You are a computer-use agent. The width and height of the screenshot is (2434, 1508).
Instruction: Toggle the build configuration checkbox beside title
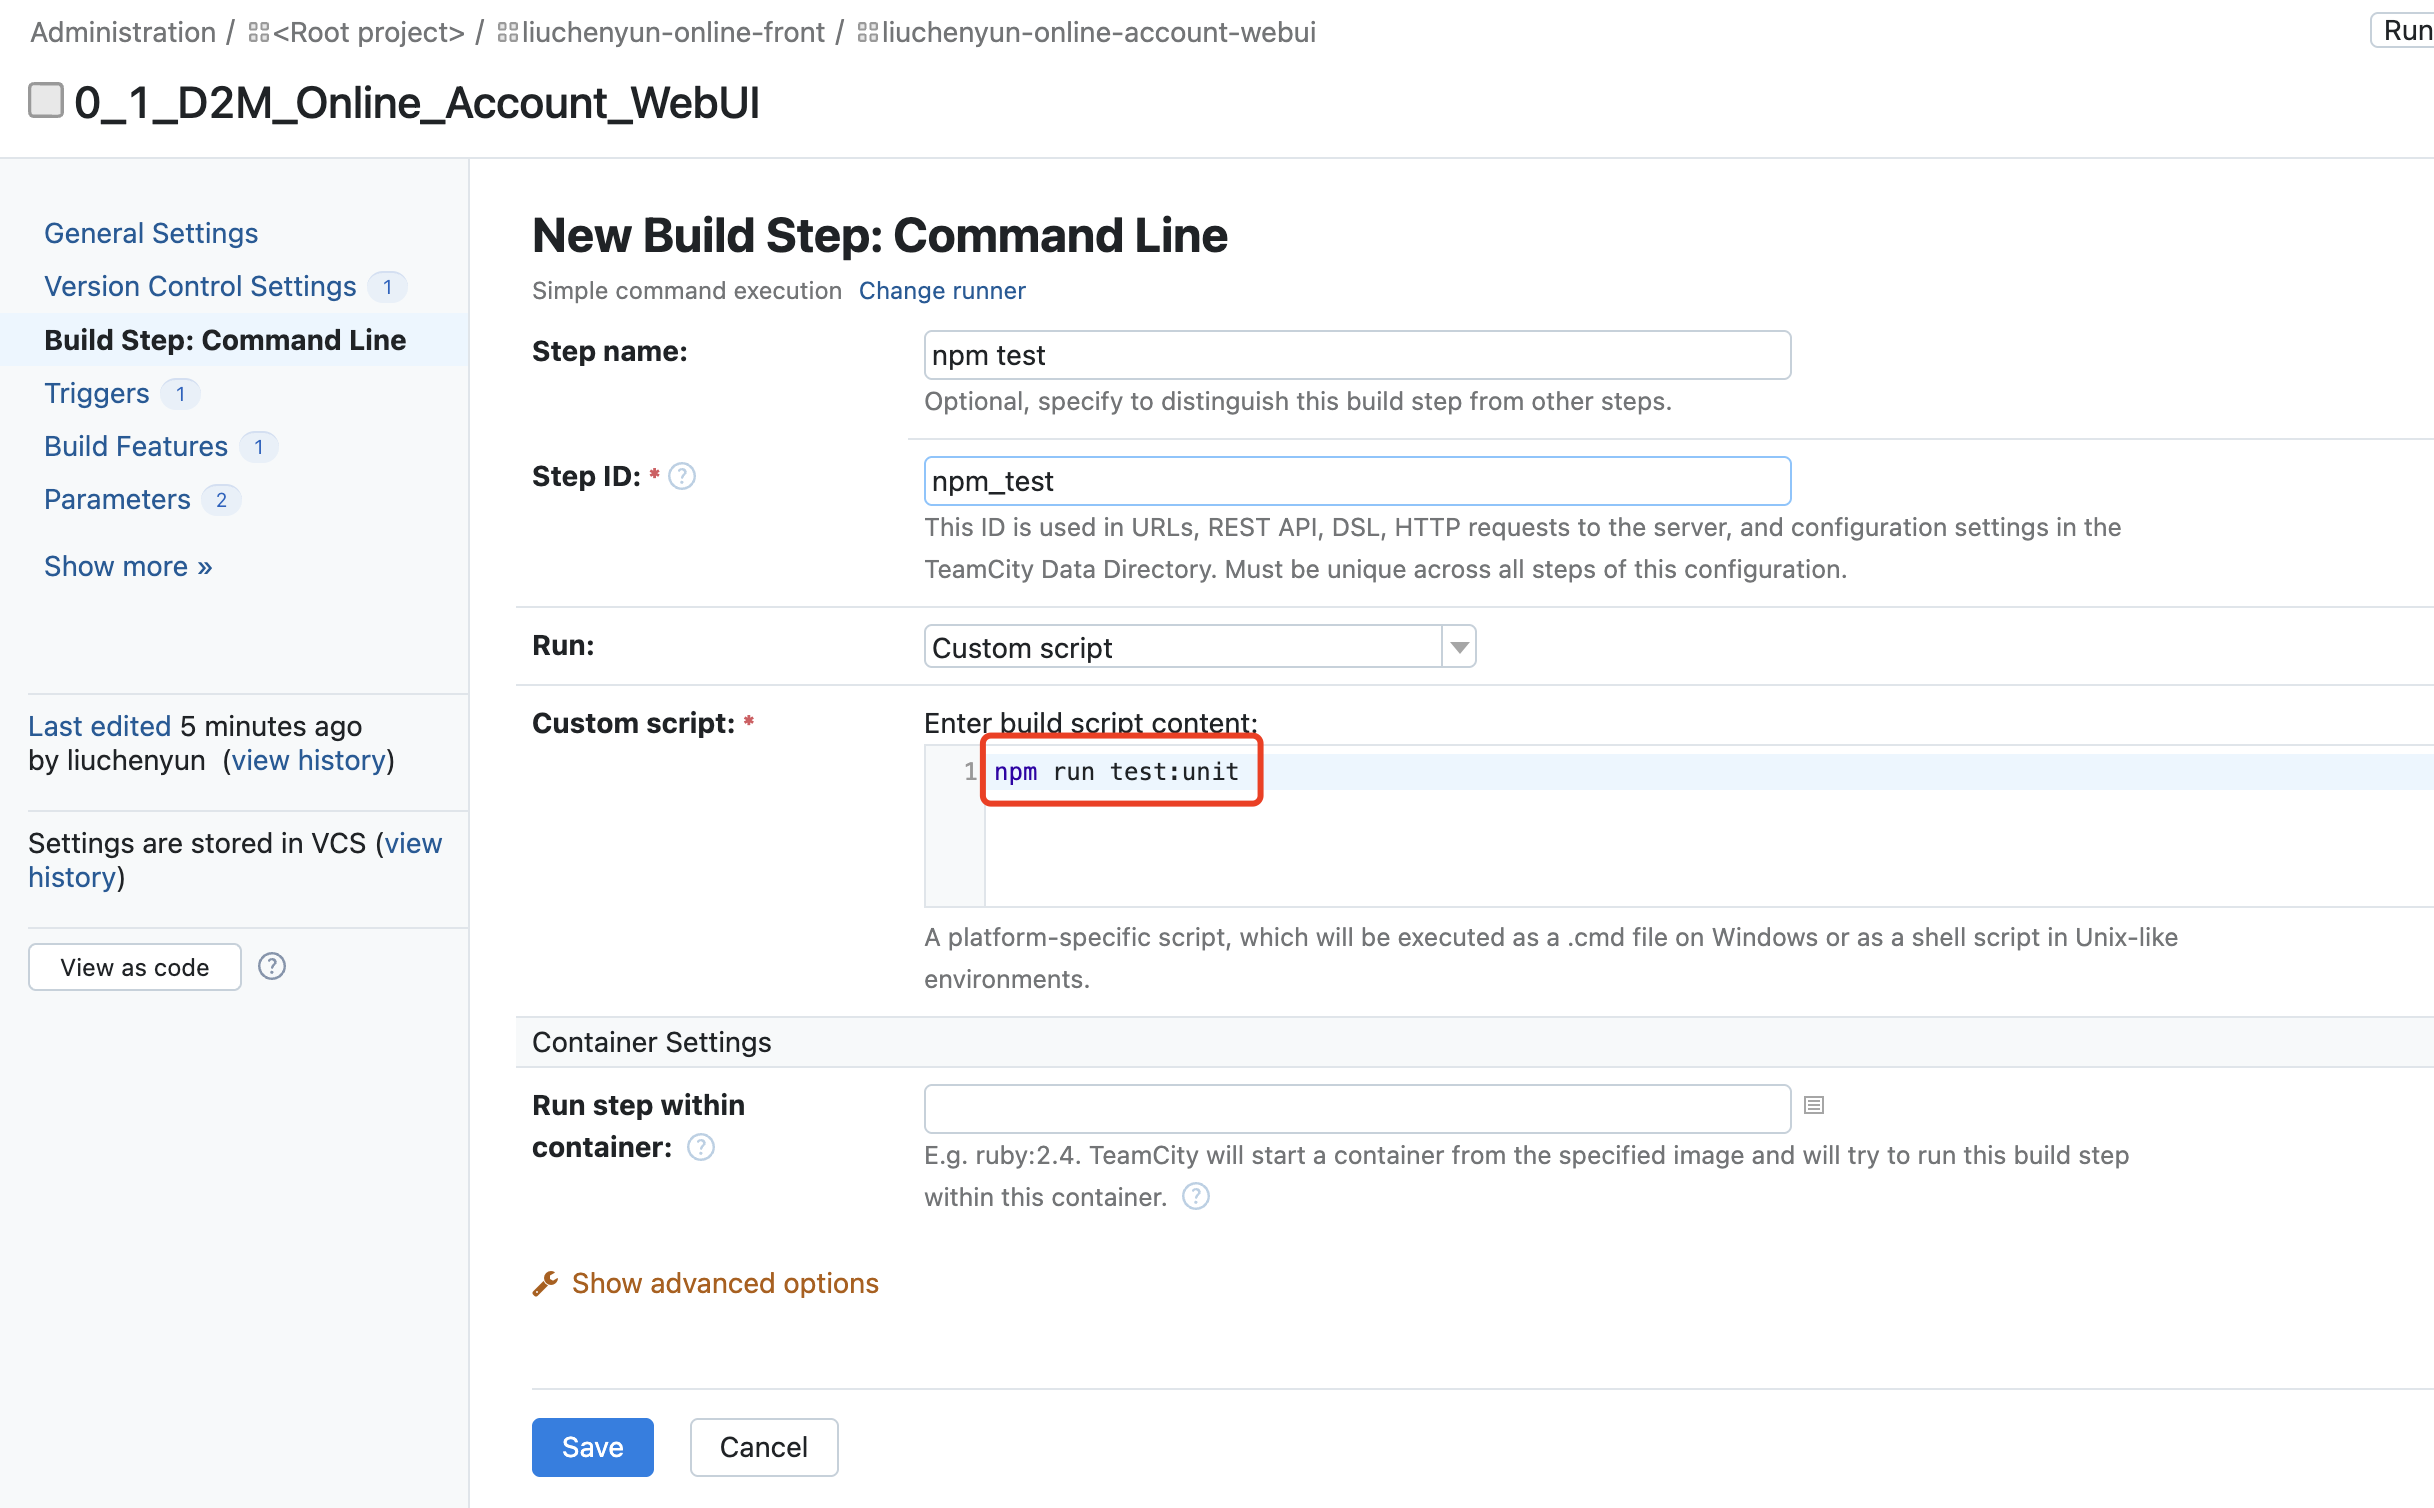[46, 101]
